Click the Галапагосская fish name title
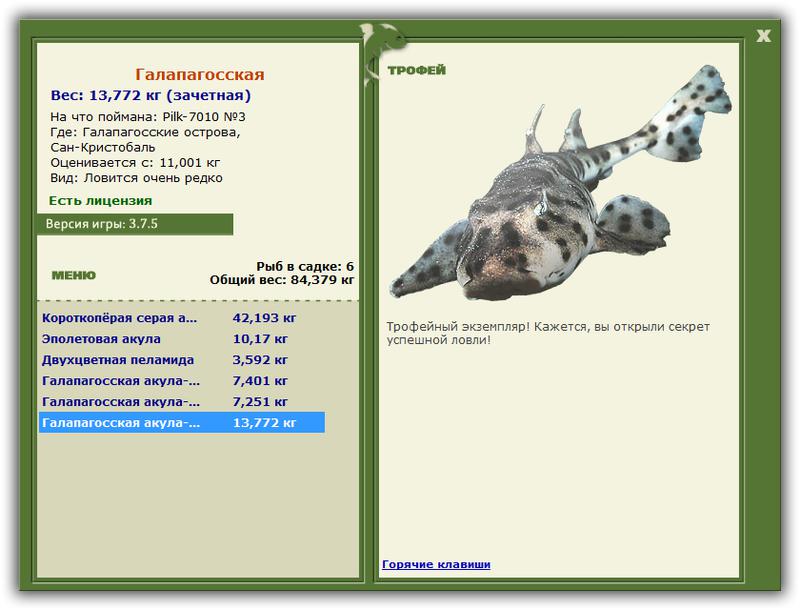 [200, 74]
